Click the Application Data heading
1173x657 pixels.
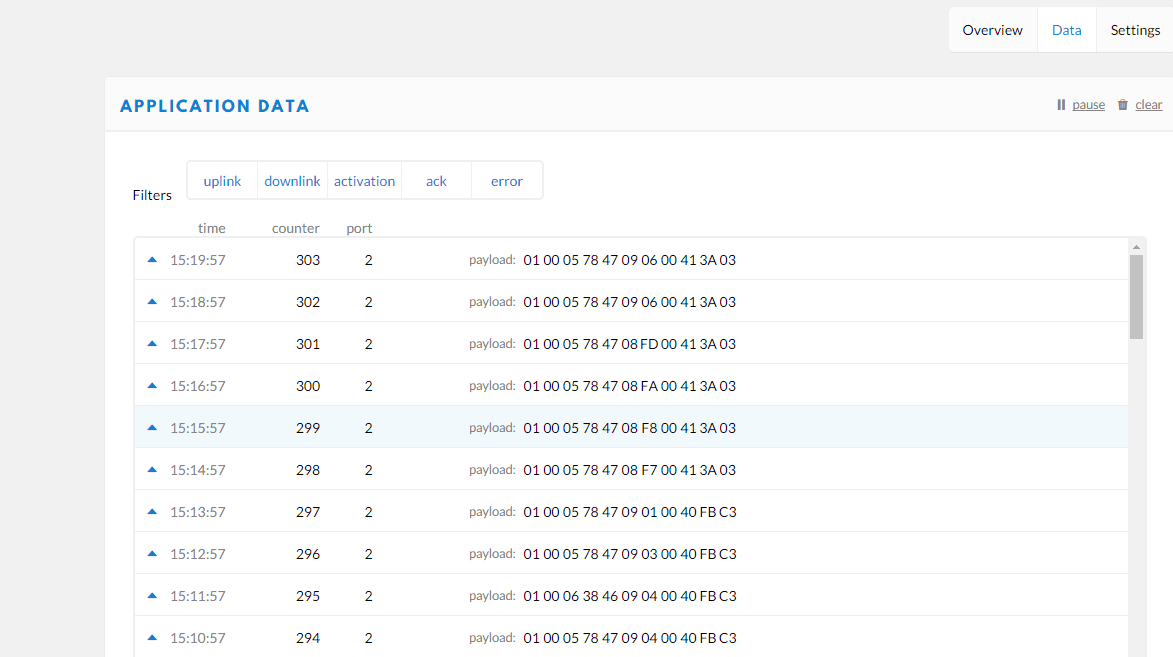[x=215, y=106]
